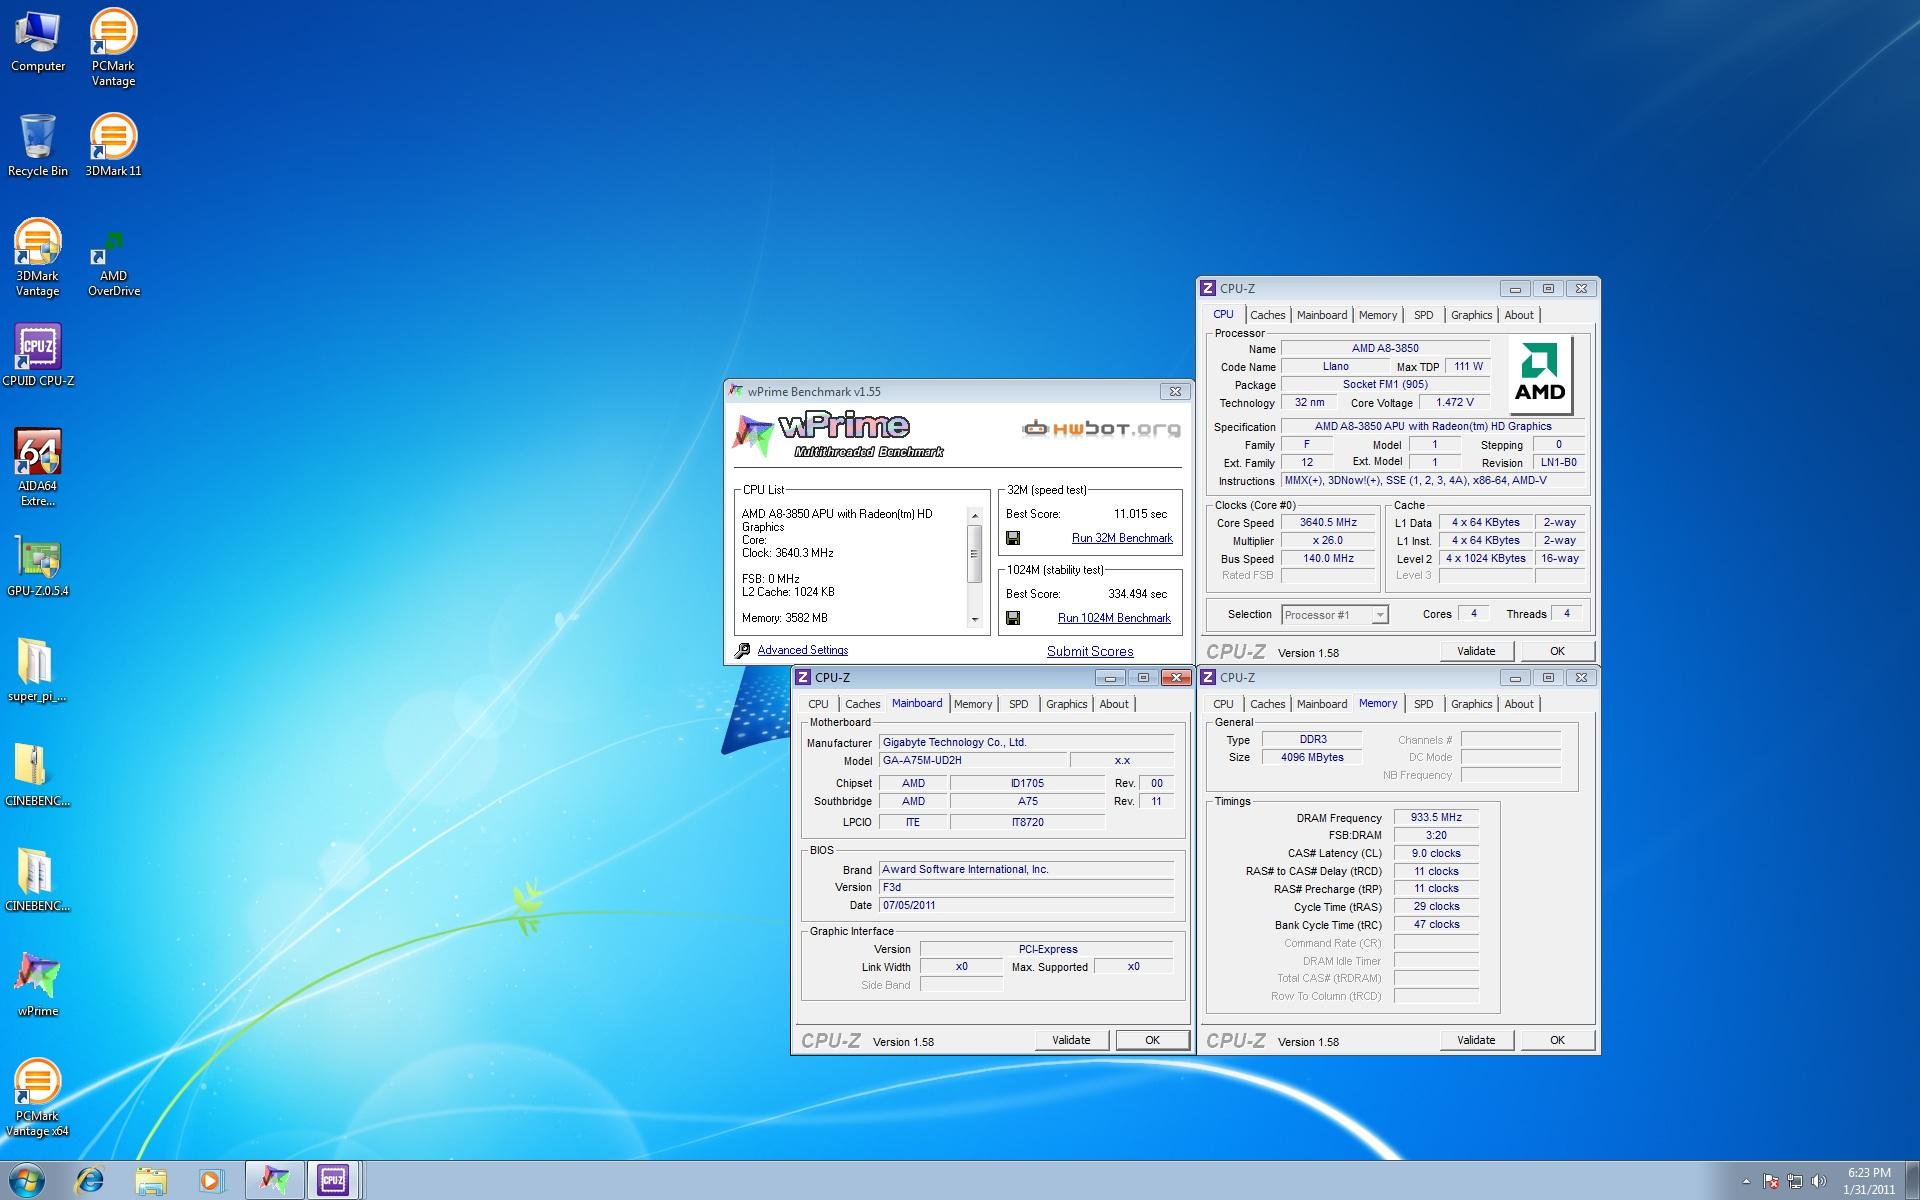The image size is (1920, 1200).
Task: Select DRAM Frequency 933.5 MHz value
Action: coord(1436,818)
